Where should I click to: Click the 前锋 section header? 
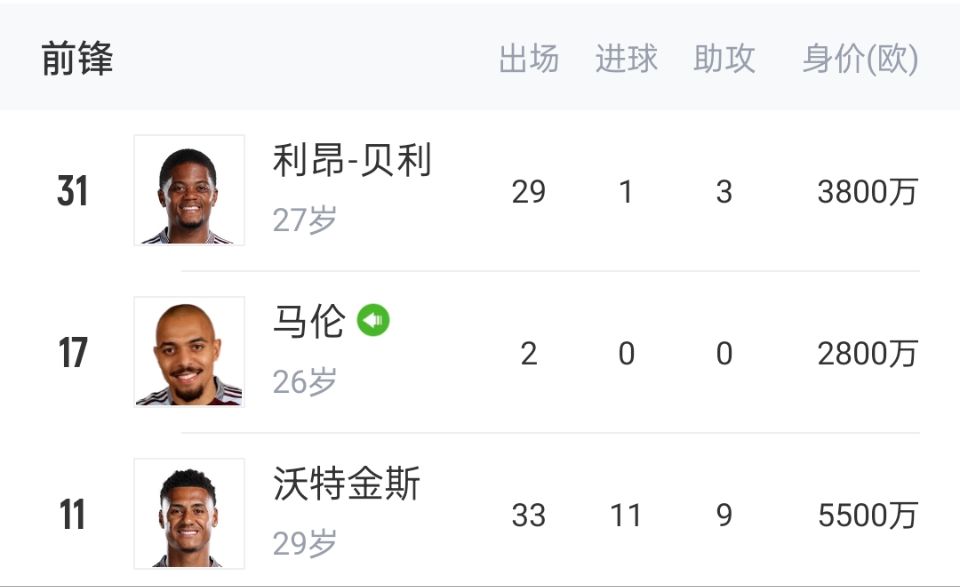tap(77, 59)
